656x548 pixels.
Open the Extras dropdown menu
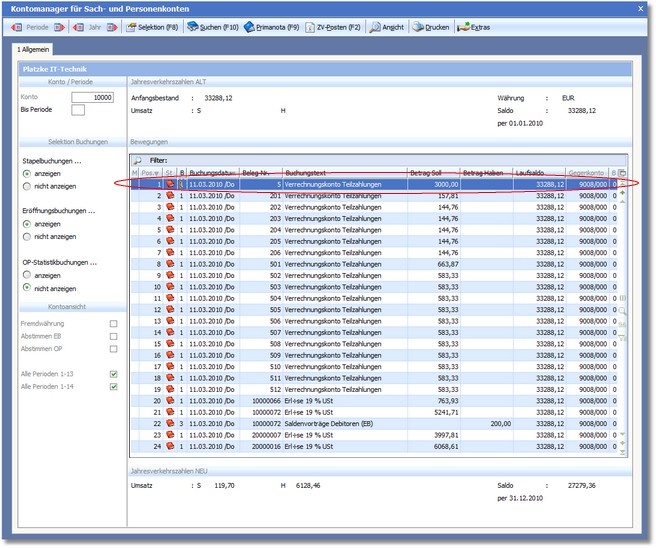coord(473,27)
